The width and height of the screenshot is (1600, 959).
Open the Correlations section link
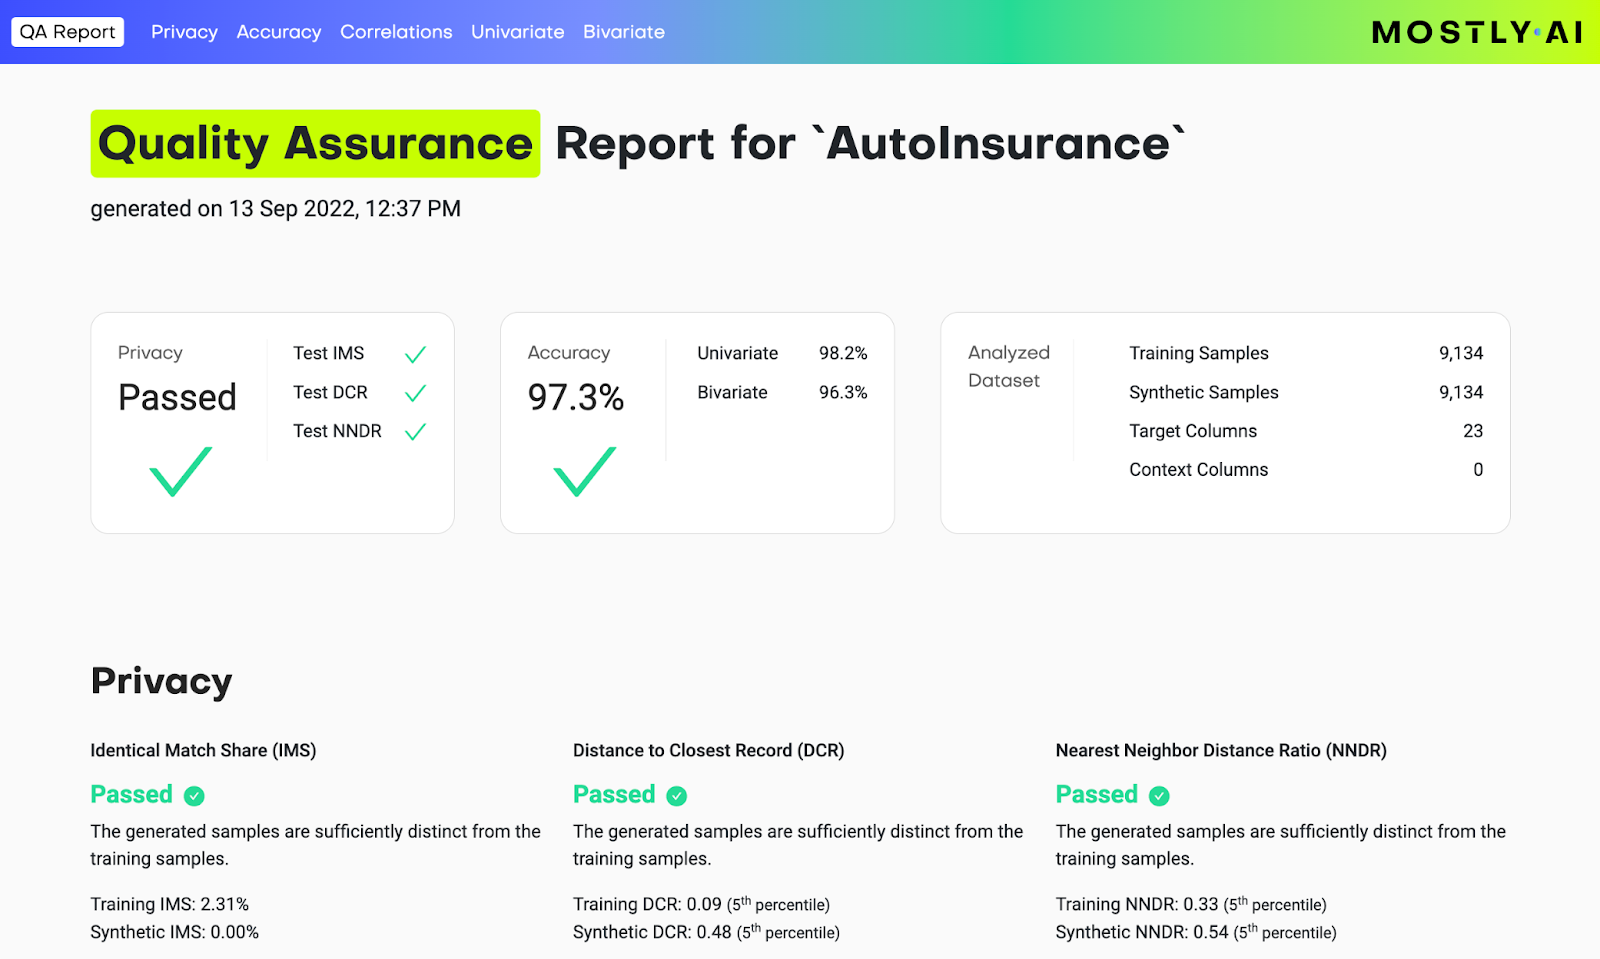coord(396,32)
